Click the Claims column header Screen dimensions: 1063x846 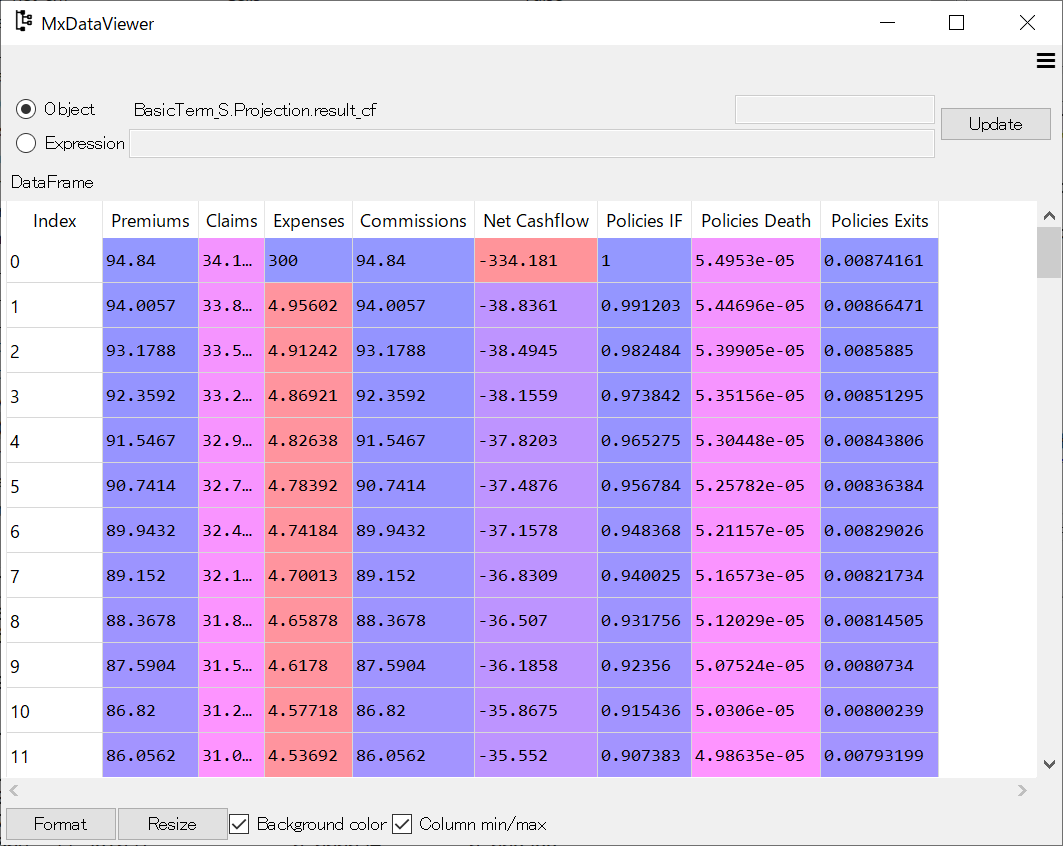point(232,220)
